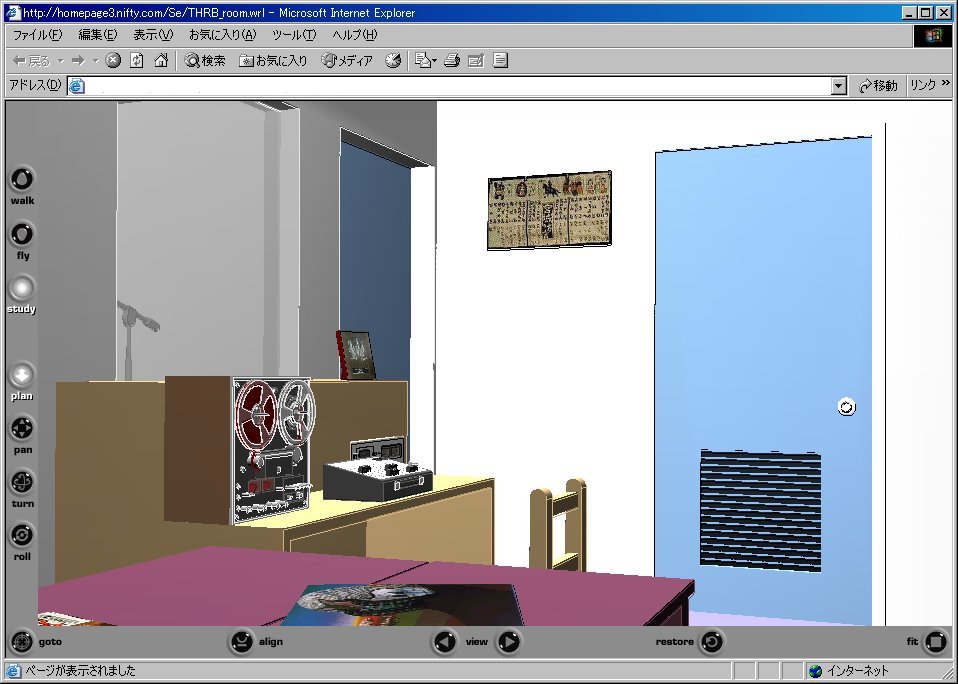Click the home toolbar icon
This screenshot has width=958, height=684.
(160, 61)
